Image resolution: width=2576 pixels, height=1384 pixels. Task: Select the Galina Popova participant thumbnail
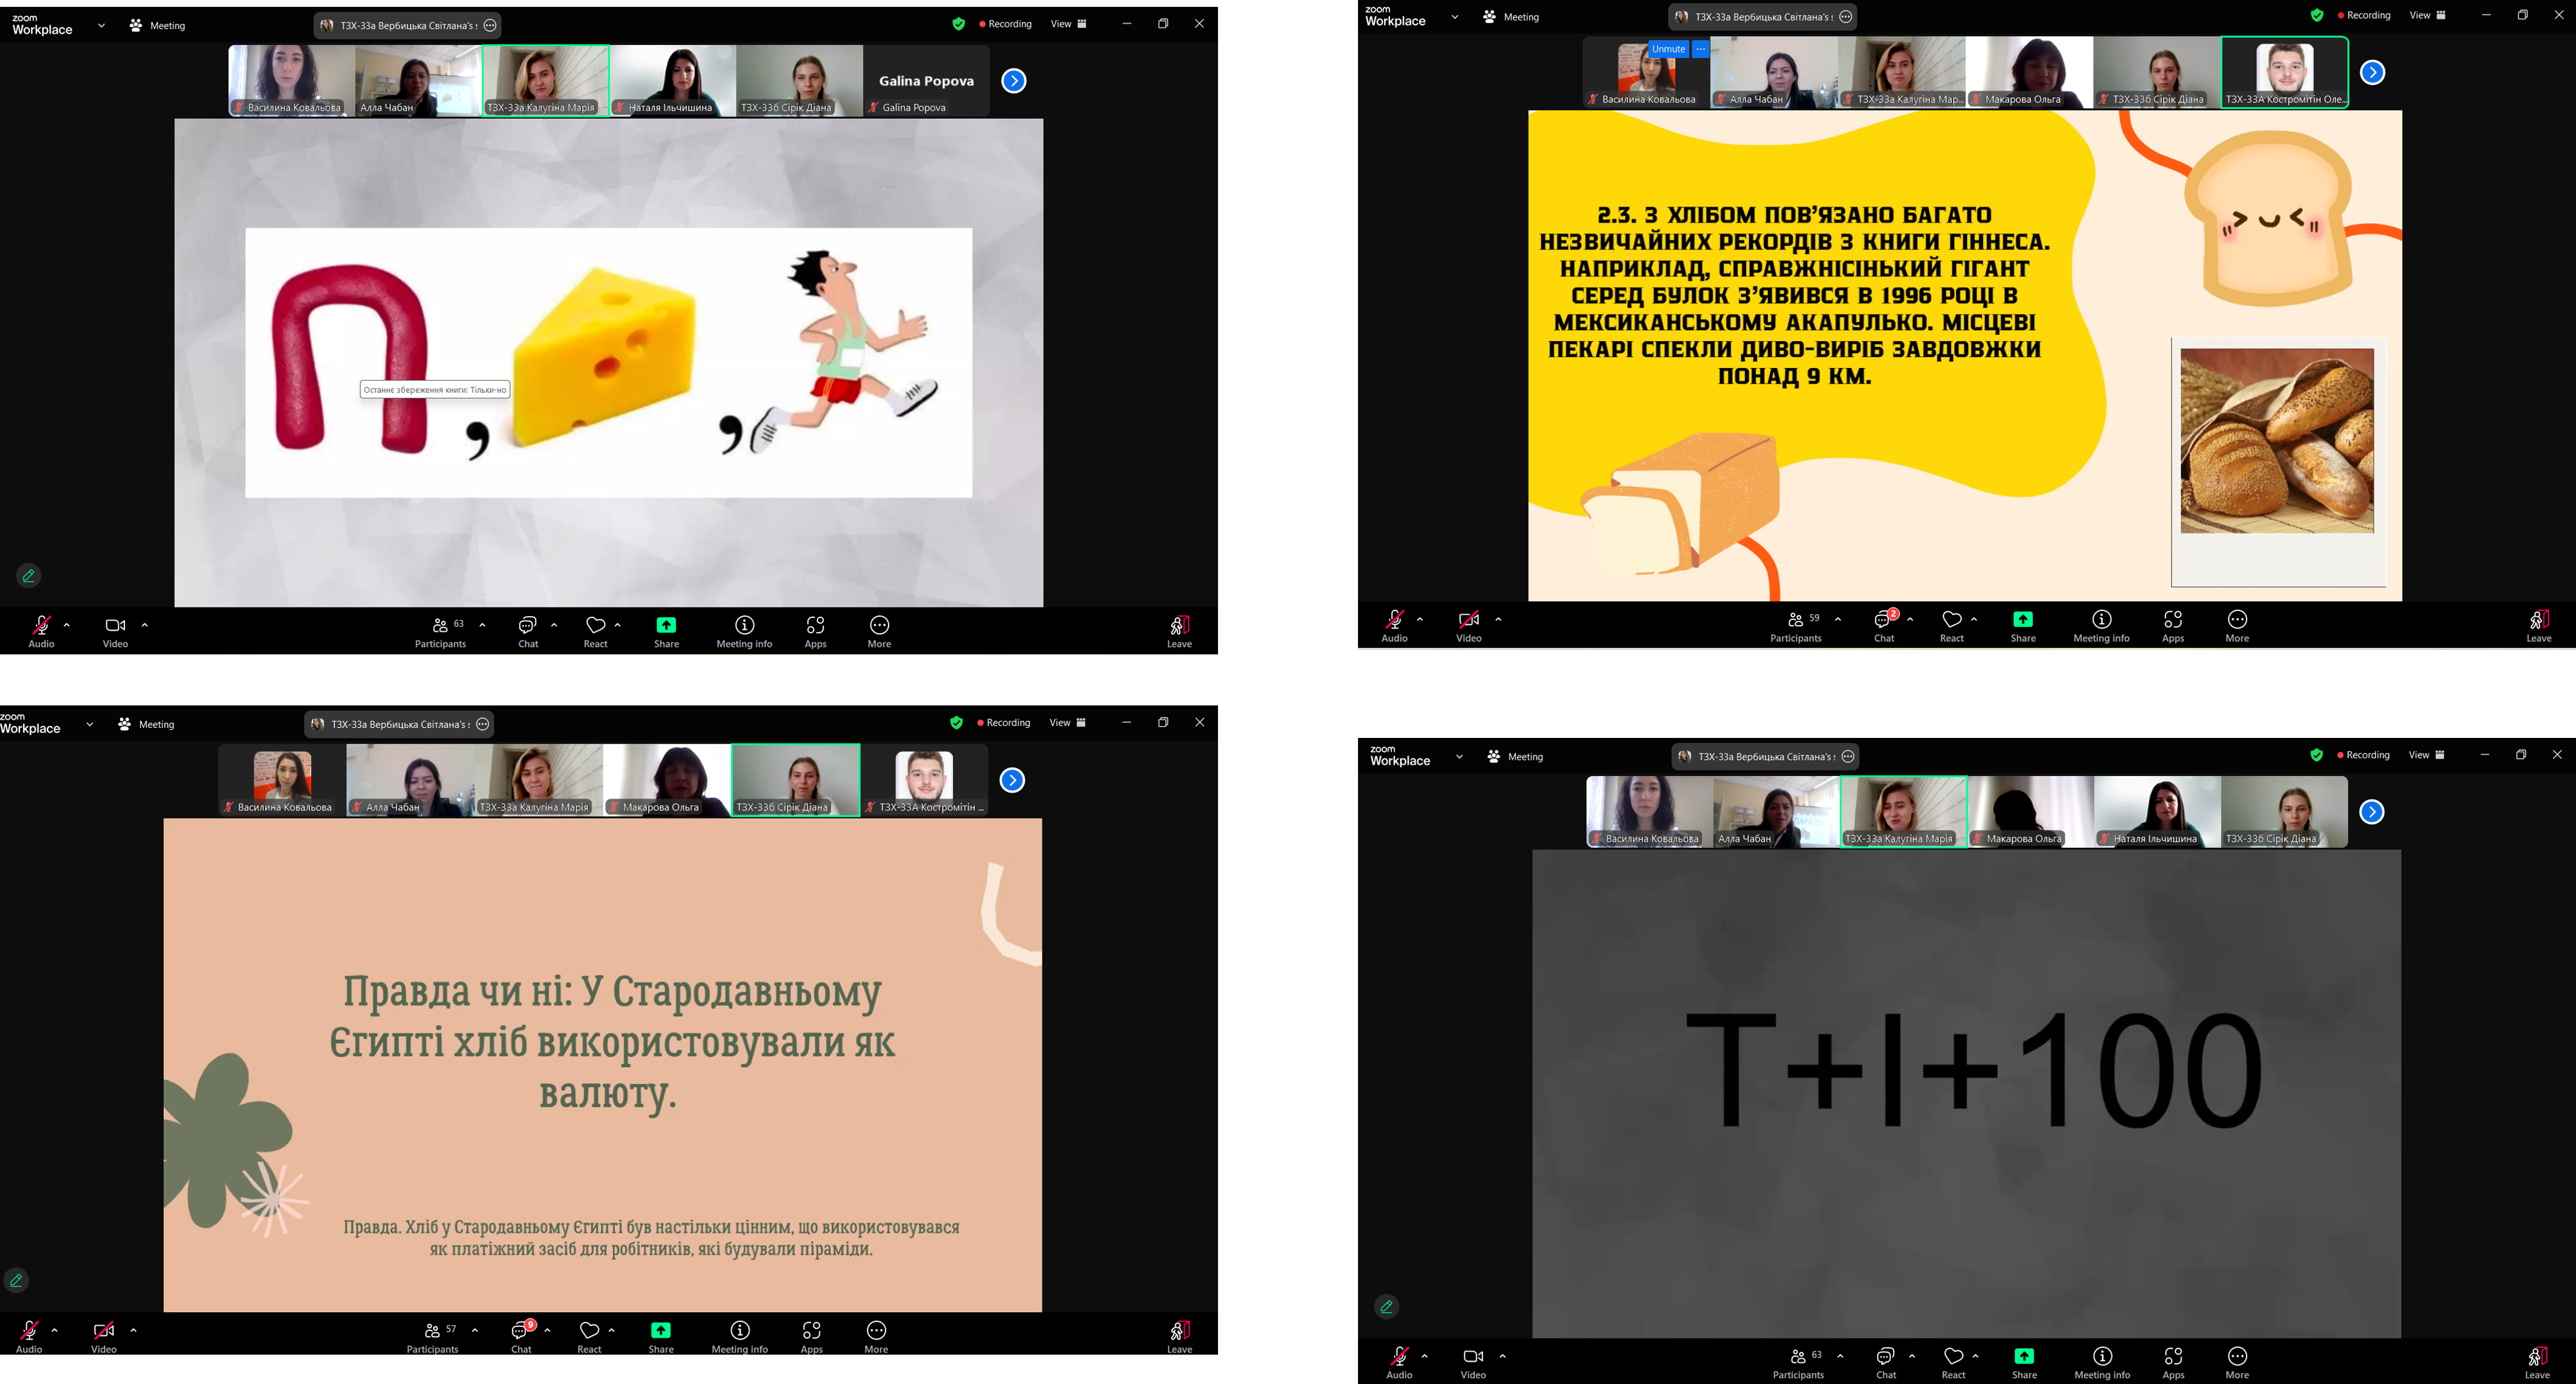[926, 81]
